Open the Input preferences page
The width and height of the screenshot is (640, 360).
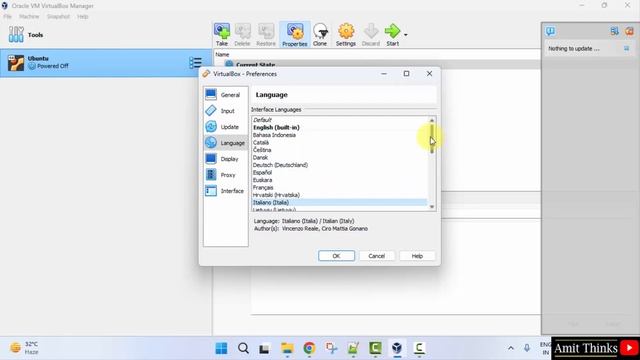click(226, 111)
